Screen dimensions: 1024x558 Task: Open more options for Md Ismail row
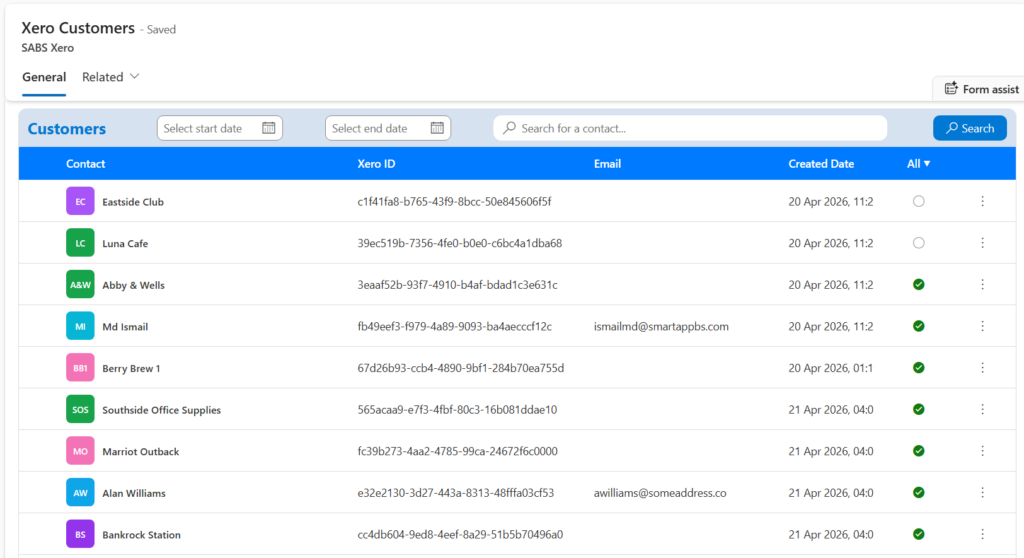982,326
